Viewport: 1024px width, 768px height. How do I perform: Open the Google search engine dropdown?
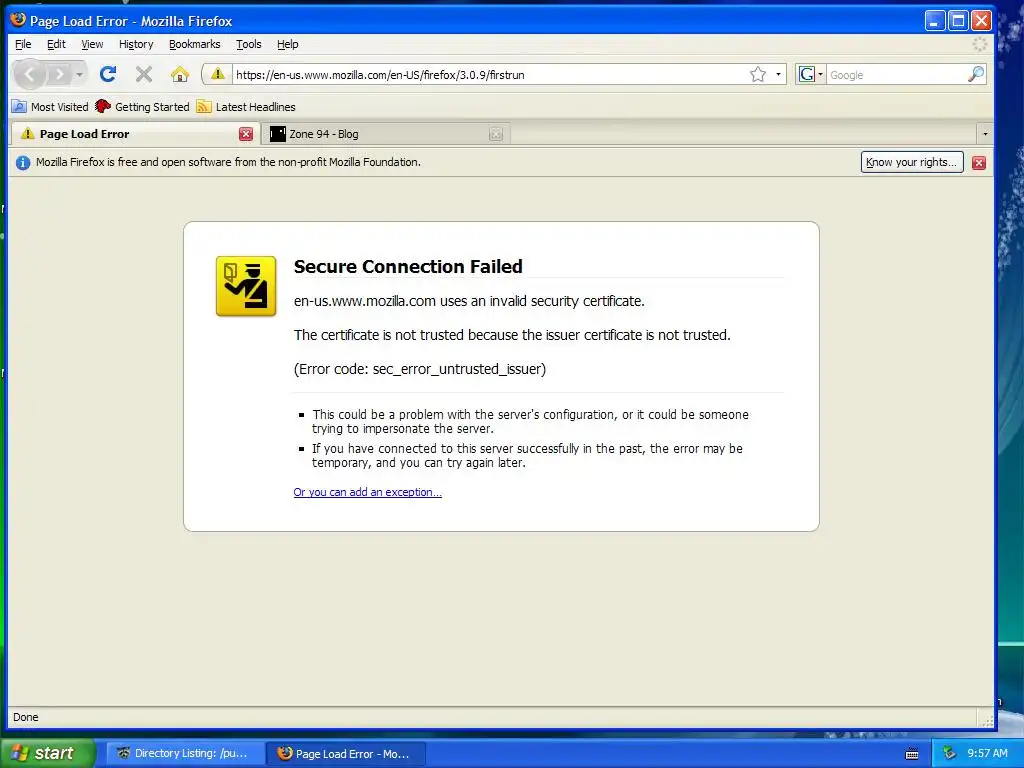810,74
